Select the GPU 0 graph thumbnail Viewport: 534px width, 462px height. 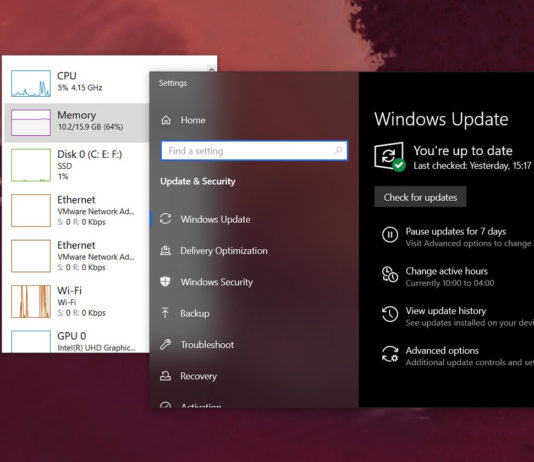click(31, 341)
